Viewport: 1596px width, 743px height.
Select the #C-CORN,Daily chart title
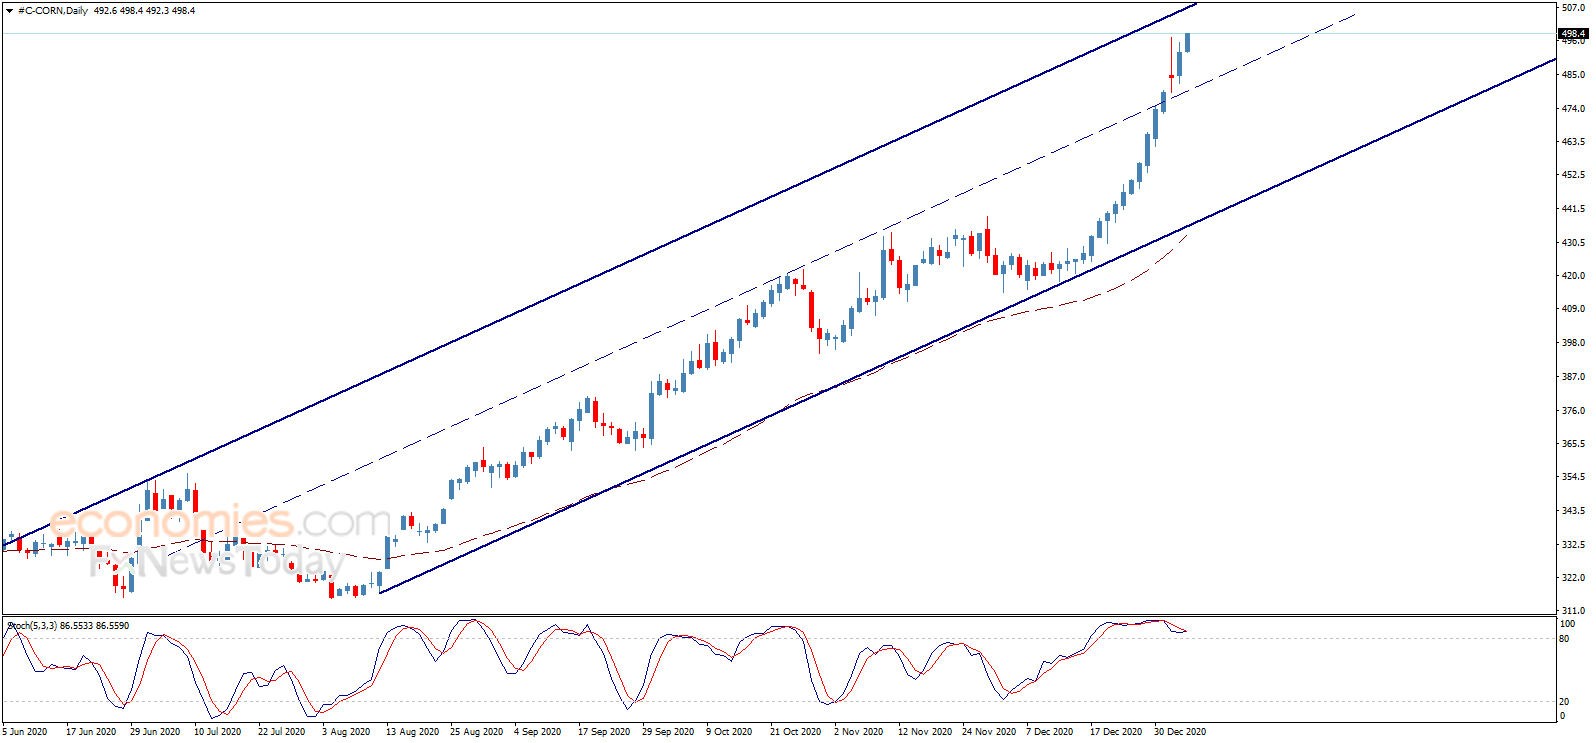click(53, 11)
